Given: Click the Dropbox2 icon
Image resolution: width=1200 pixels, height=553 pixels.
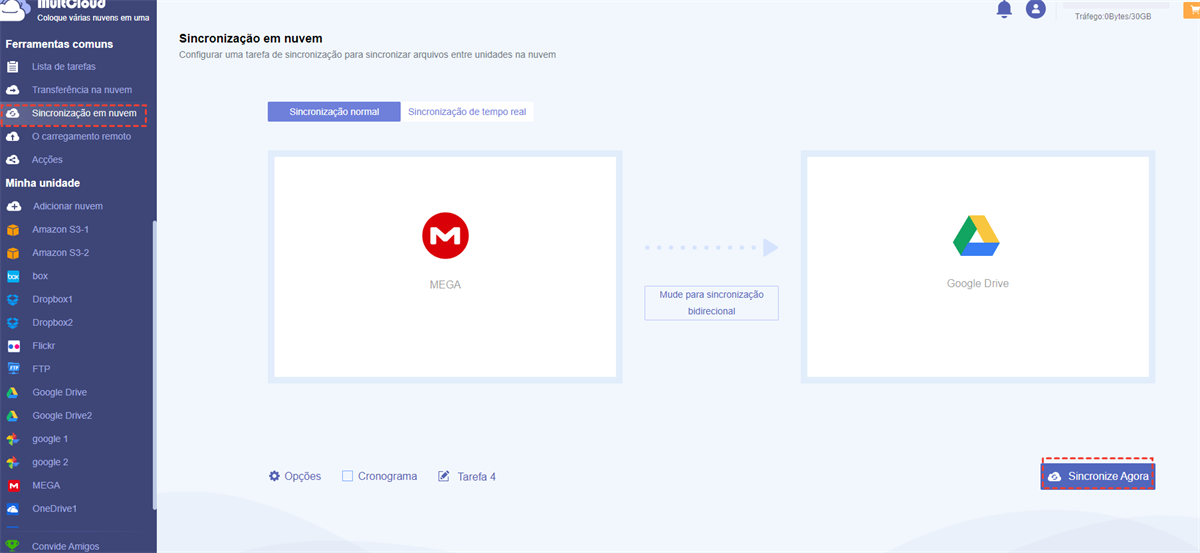Looking at the screenshot, I should [x=13, y=323].
